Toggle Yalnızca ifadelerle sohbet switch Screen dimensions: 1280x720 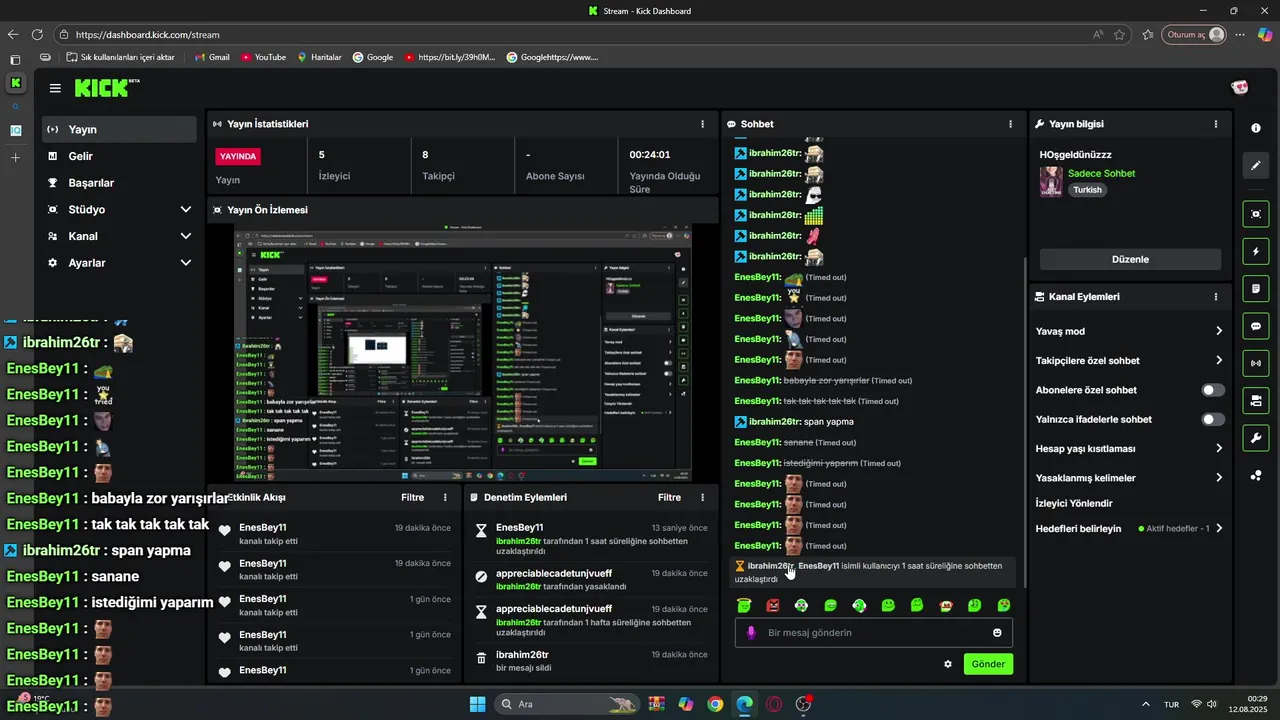1213,419
